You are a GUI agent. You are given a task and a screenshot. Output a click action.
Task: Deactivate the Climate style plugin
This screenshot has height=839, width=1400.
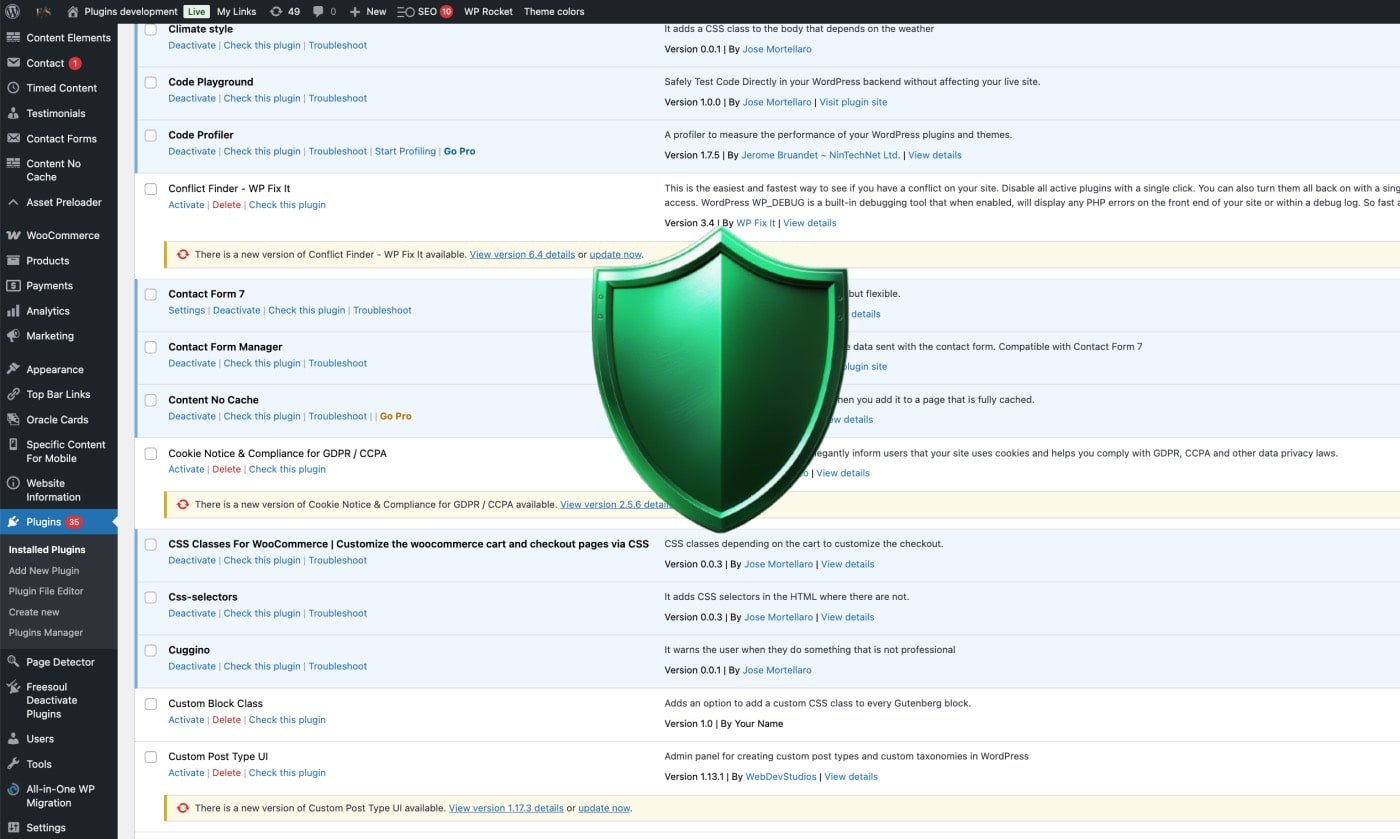192,45
